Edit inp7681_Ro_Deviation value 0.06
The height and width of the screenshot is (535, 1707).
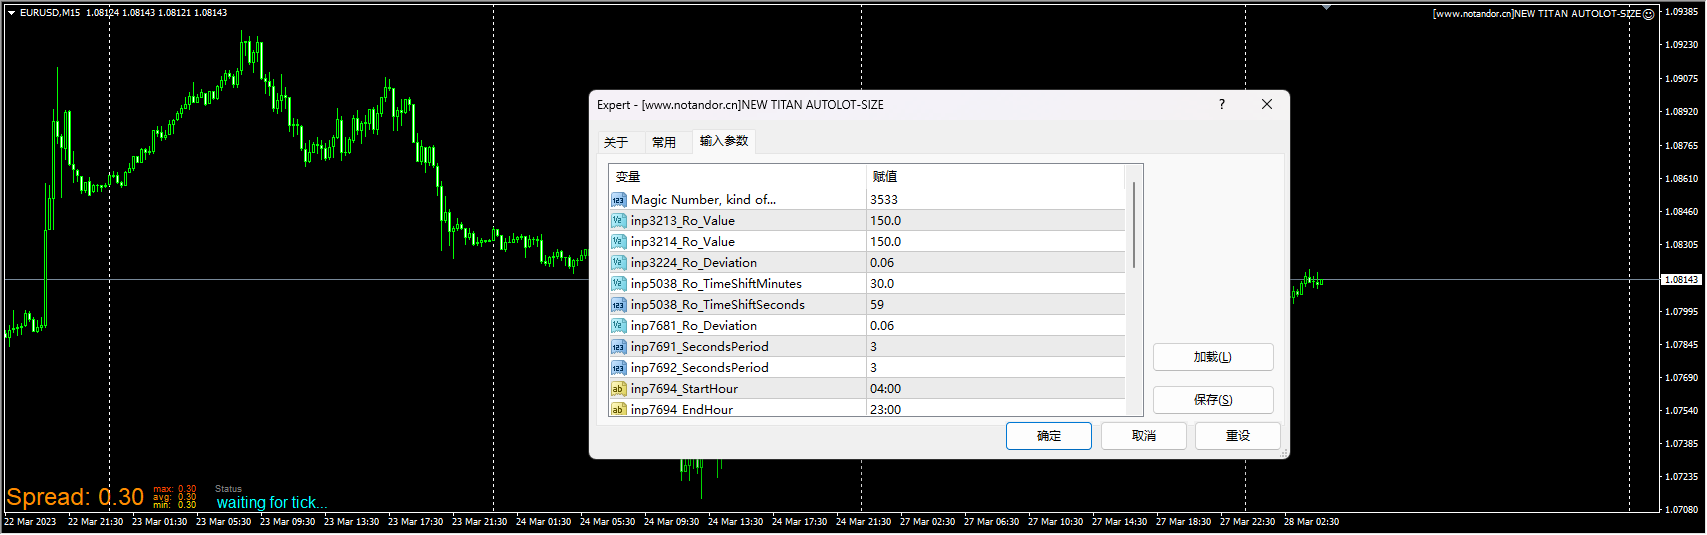(x=995, y=326)
